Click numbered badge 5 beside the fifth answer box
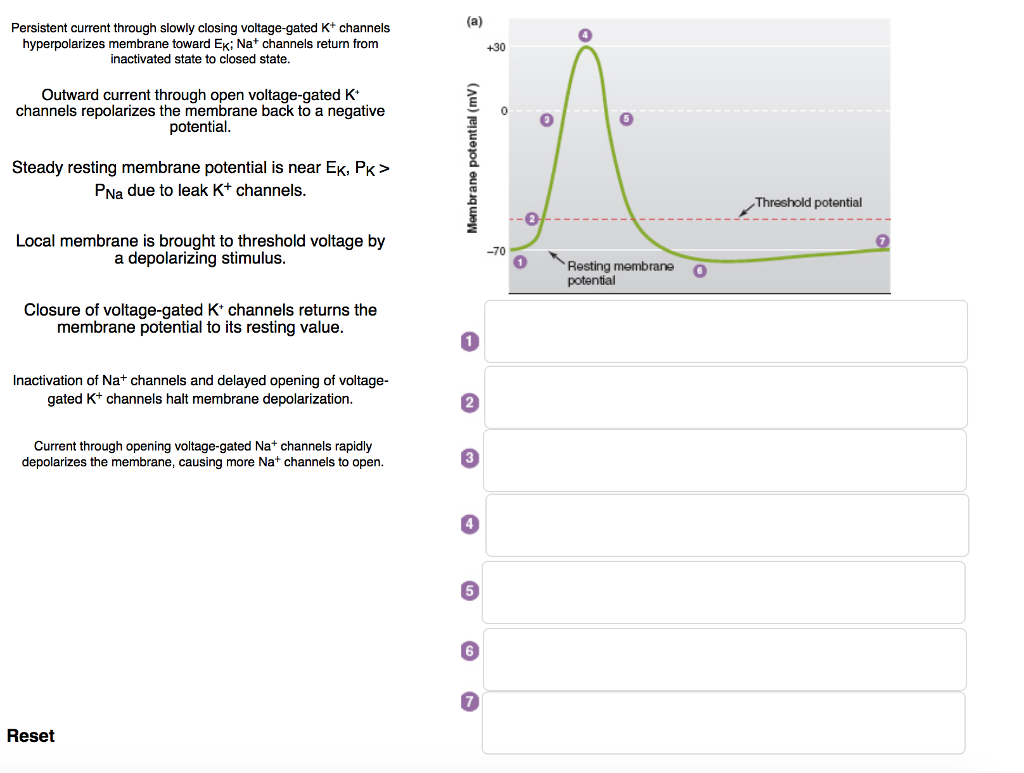The height and width of the screenshot is (773, 1024). click(467, 590)
